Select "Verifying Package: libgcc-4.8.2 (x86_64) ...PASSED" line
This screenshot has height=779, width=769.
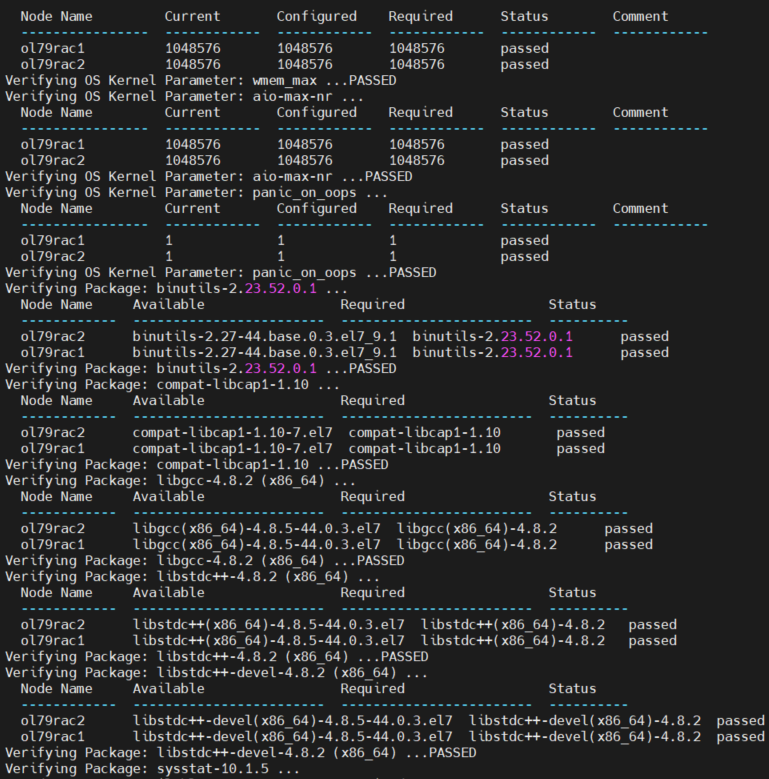pyautogui.click(x=205, y=561)
